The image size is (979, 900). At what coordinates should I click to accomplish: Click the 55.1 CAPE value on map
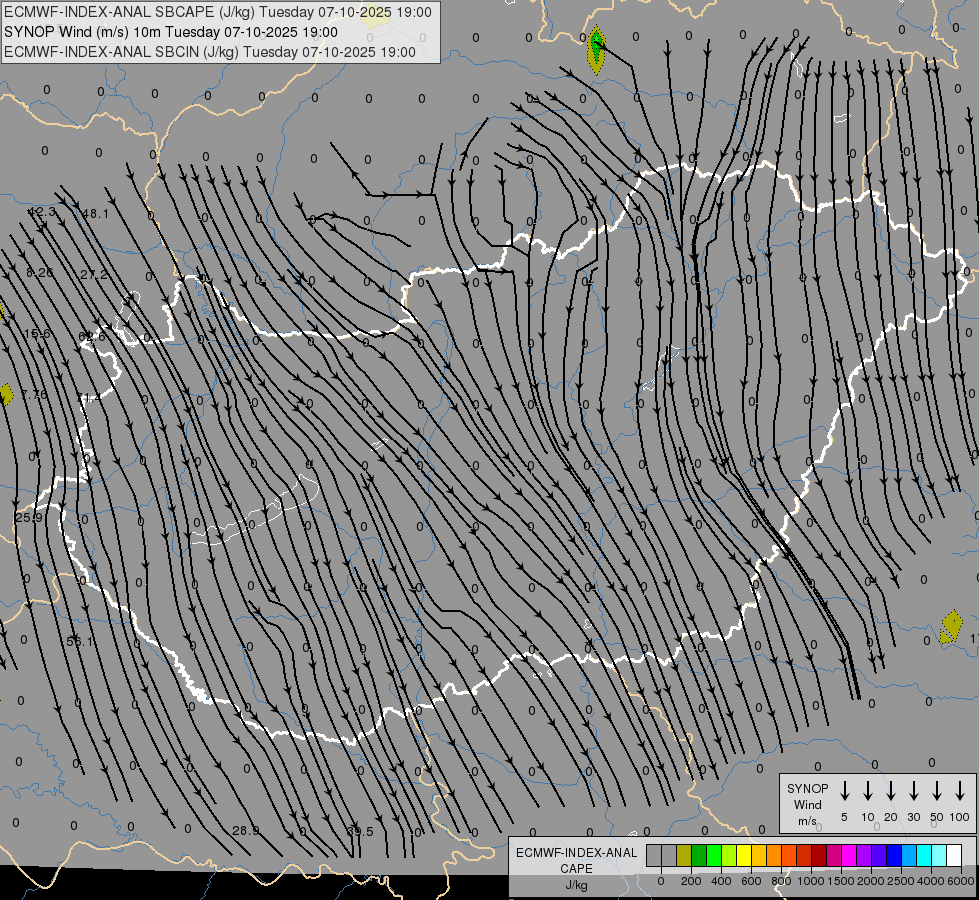[x=80, y=642]
